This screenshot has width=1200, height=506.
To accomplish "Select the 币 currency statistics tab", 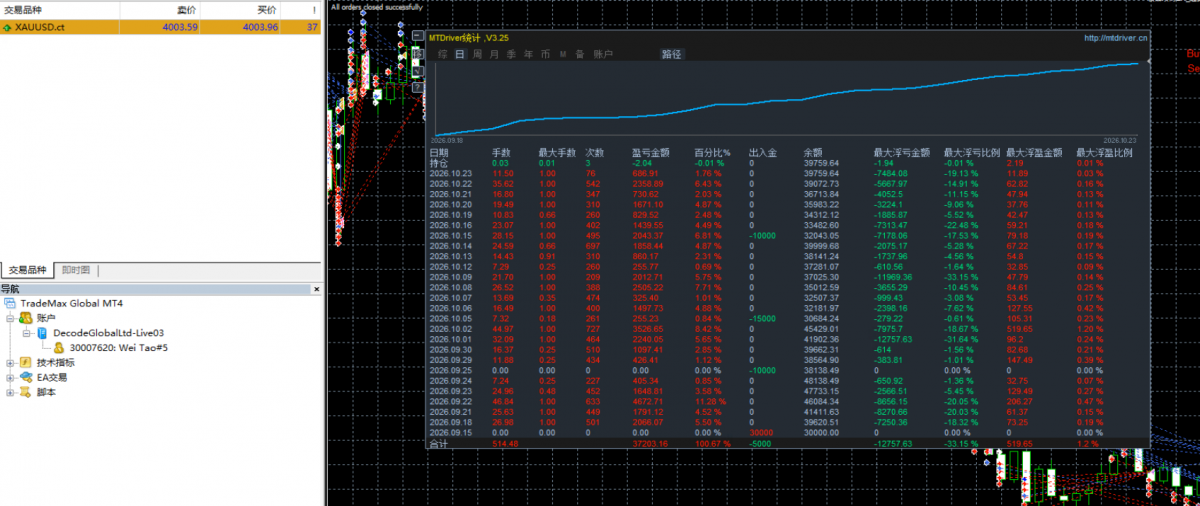I will (x=545, y=54).
